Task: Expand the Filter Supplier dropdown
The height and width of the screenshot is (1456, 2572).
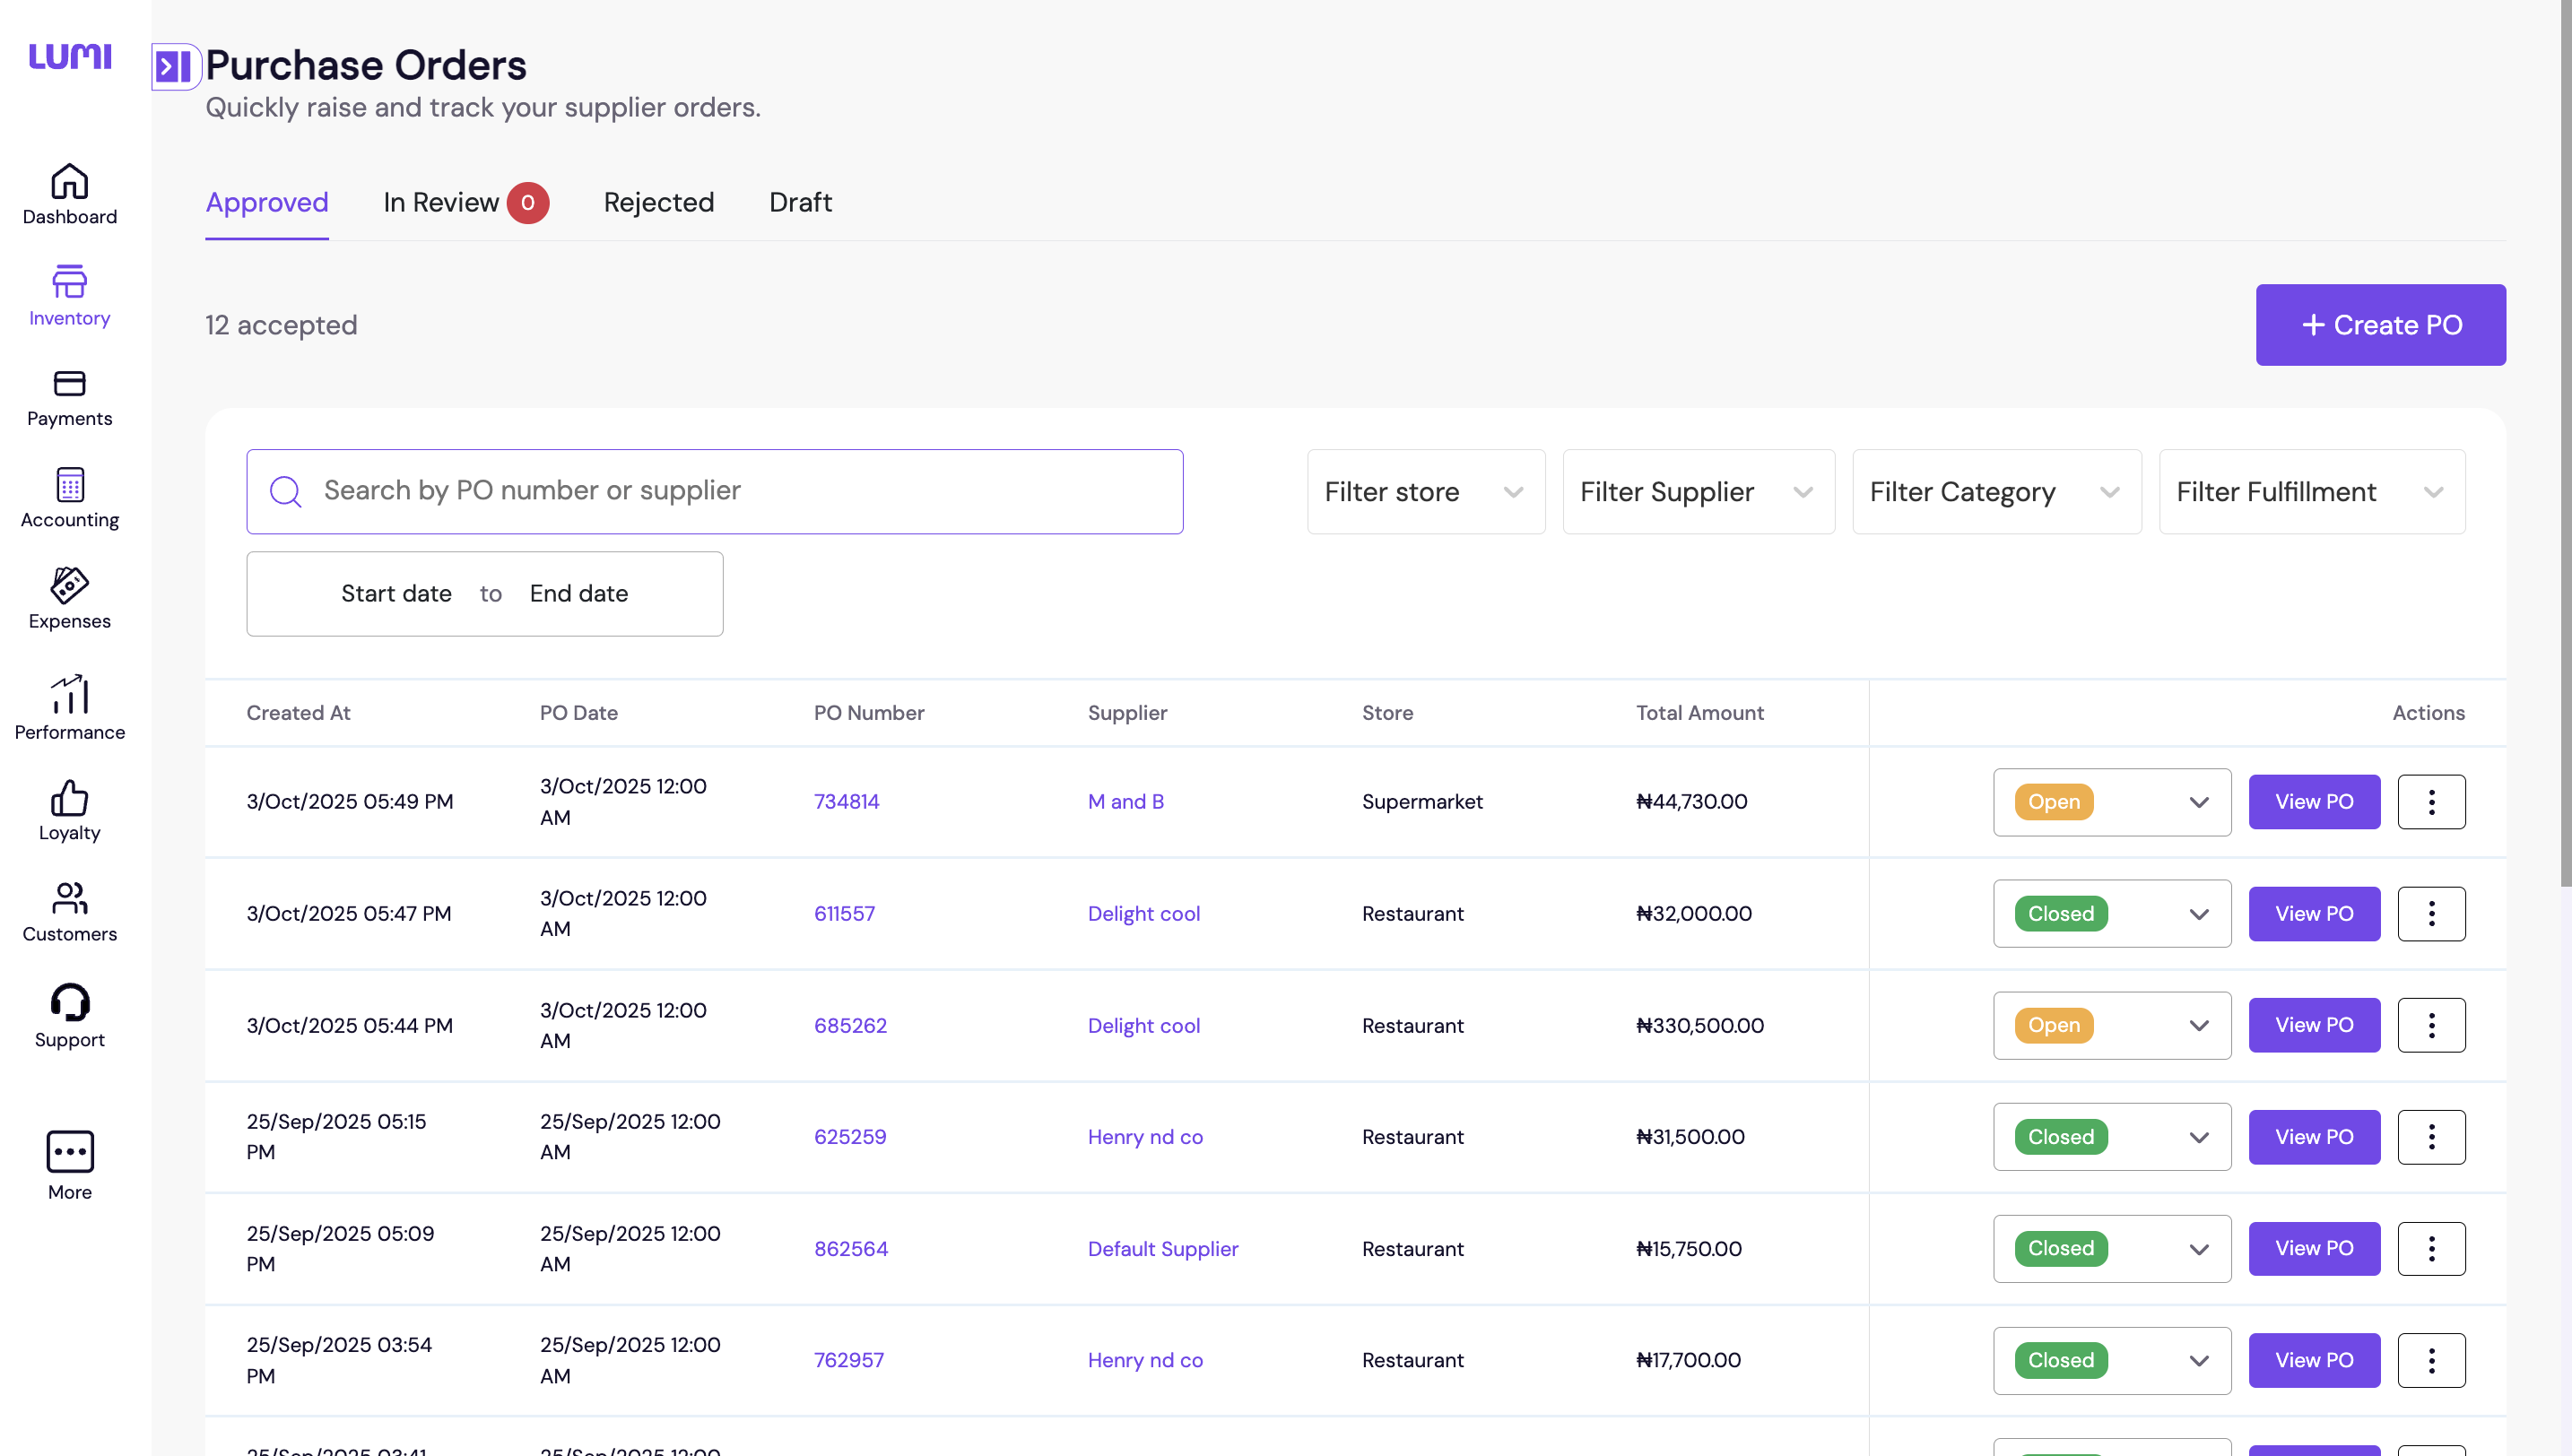Action: pos(1697,492)
